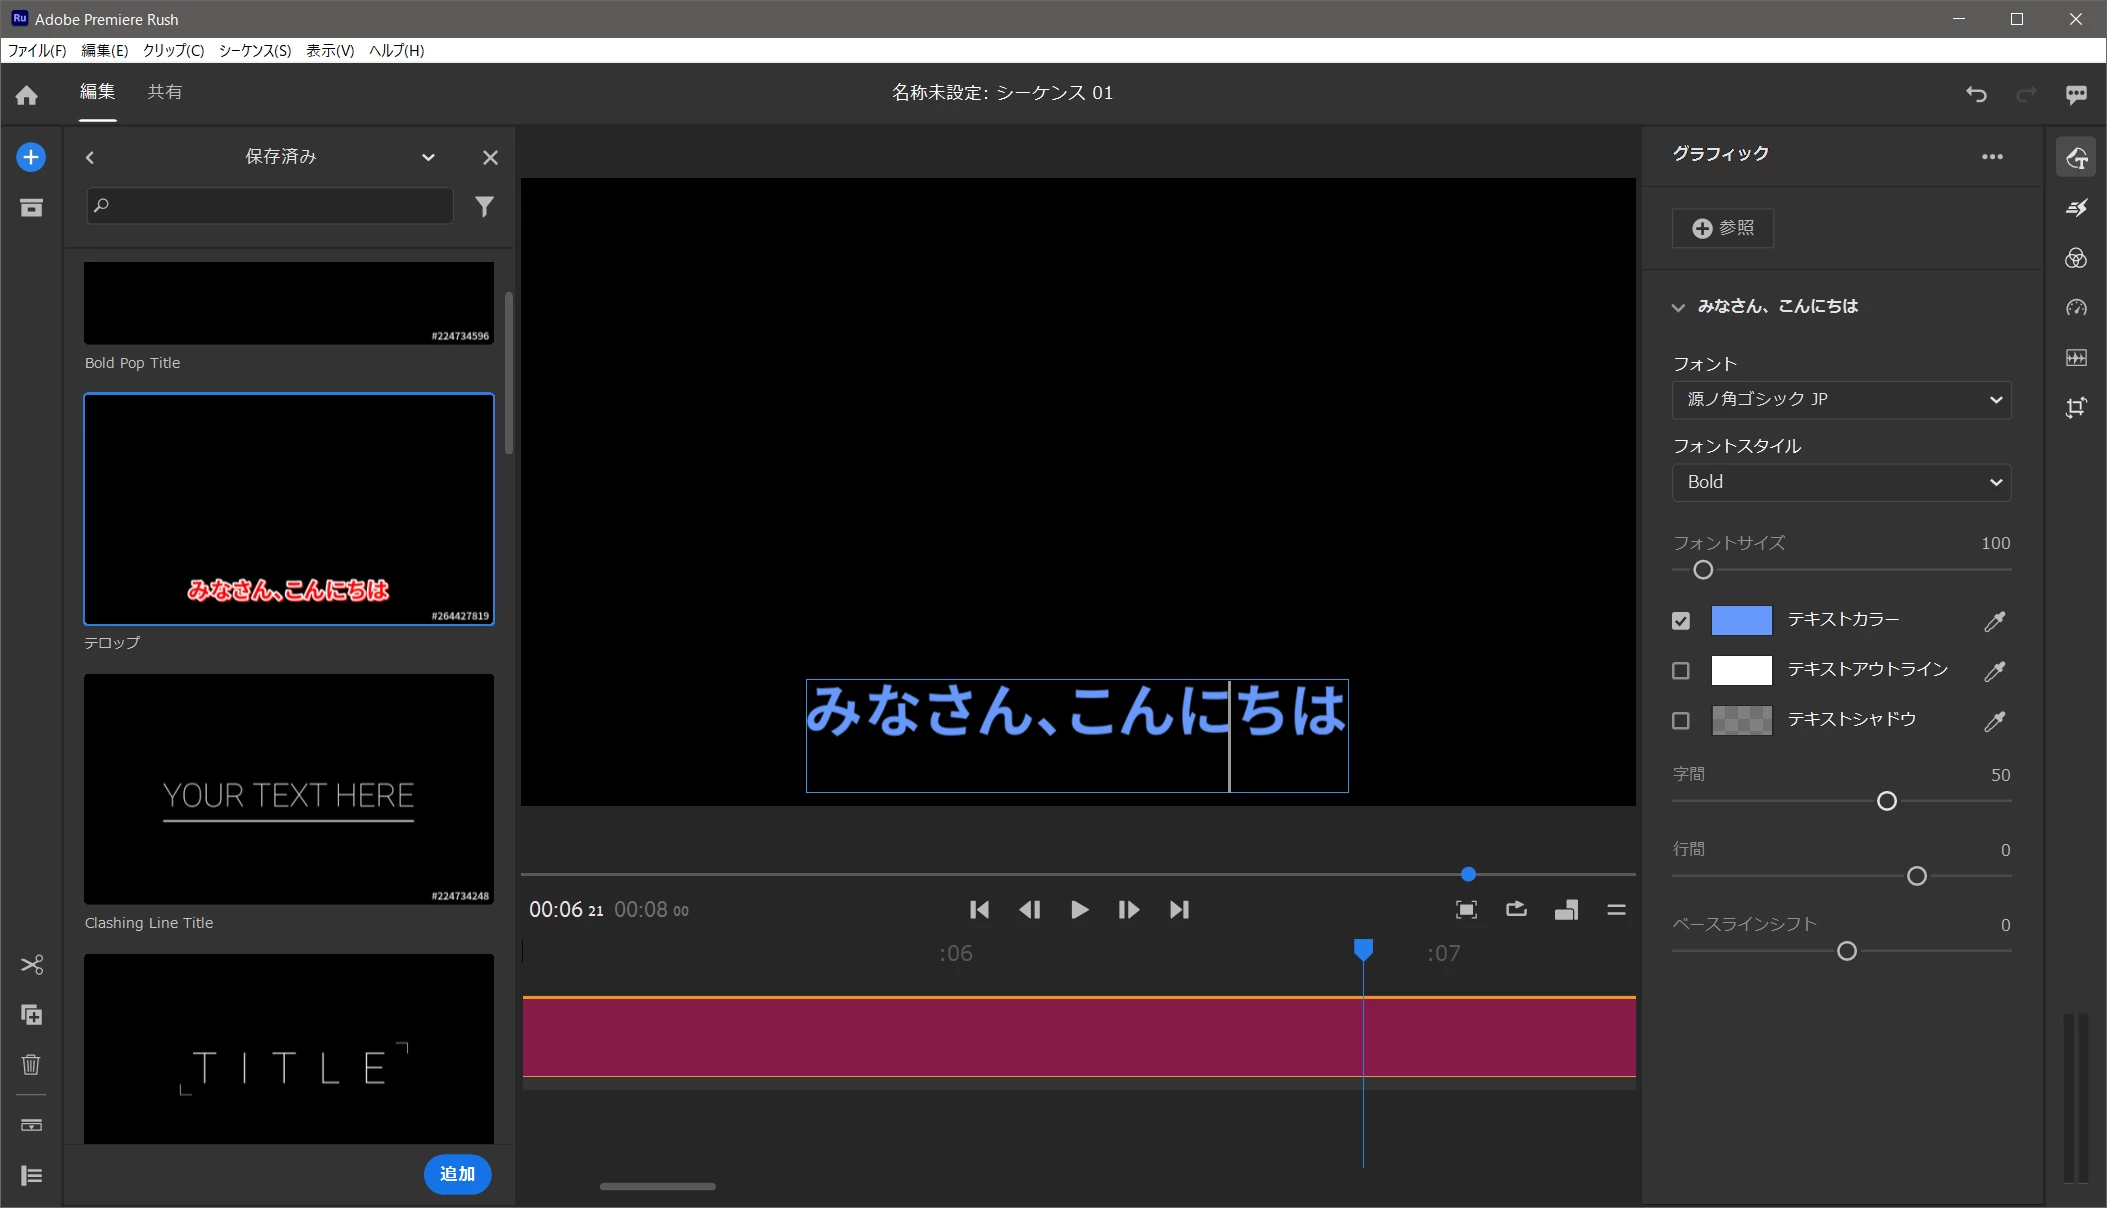Open the Crop and Transform panel icon
Viewport: 2107px width, 1208px height.
2076,407
